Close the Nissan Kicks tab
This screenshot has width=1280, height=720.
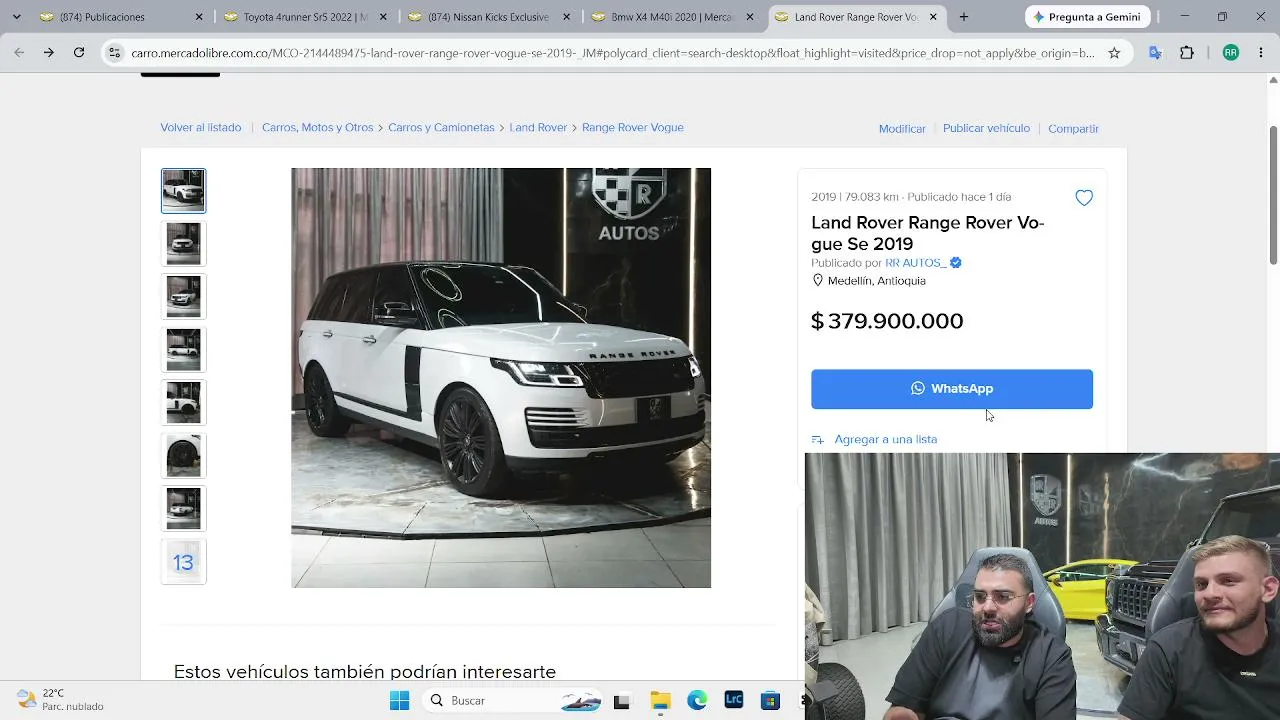click(x=567, y=17)
